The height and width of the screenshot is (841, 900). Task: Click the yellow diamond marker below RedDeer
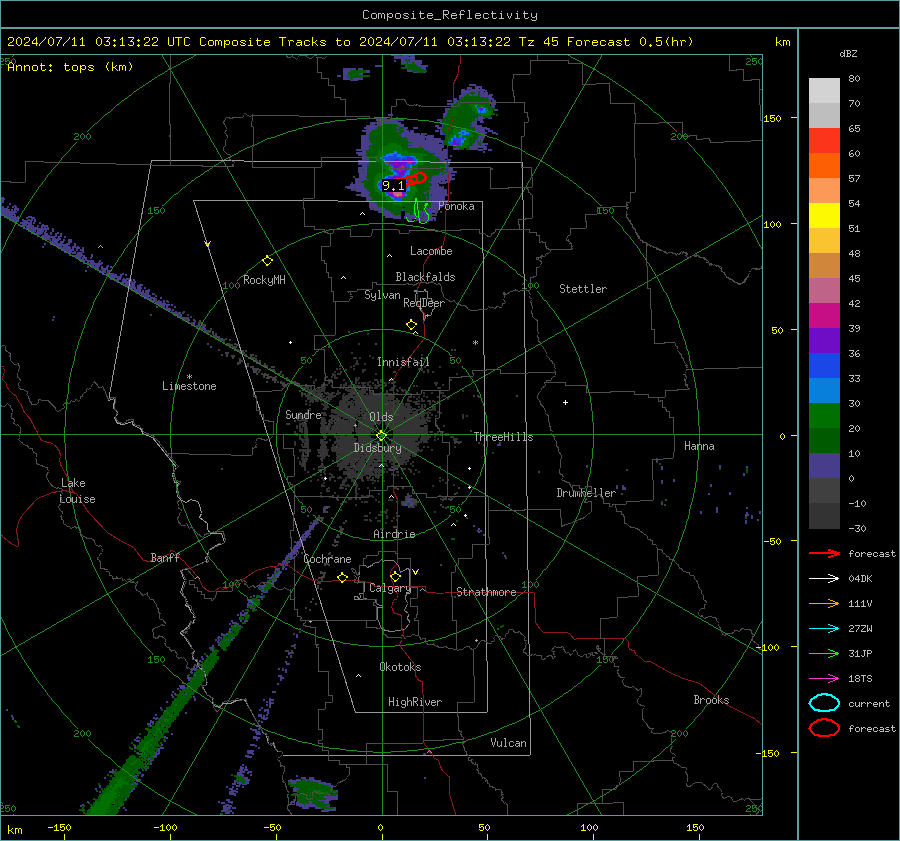411,325
